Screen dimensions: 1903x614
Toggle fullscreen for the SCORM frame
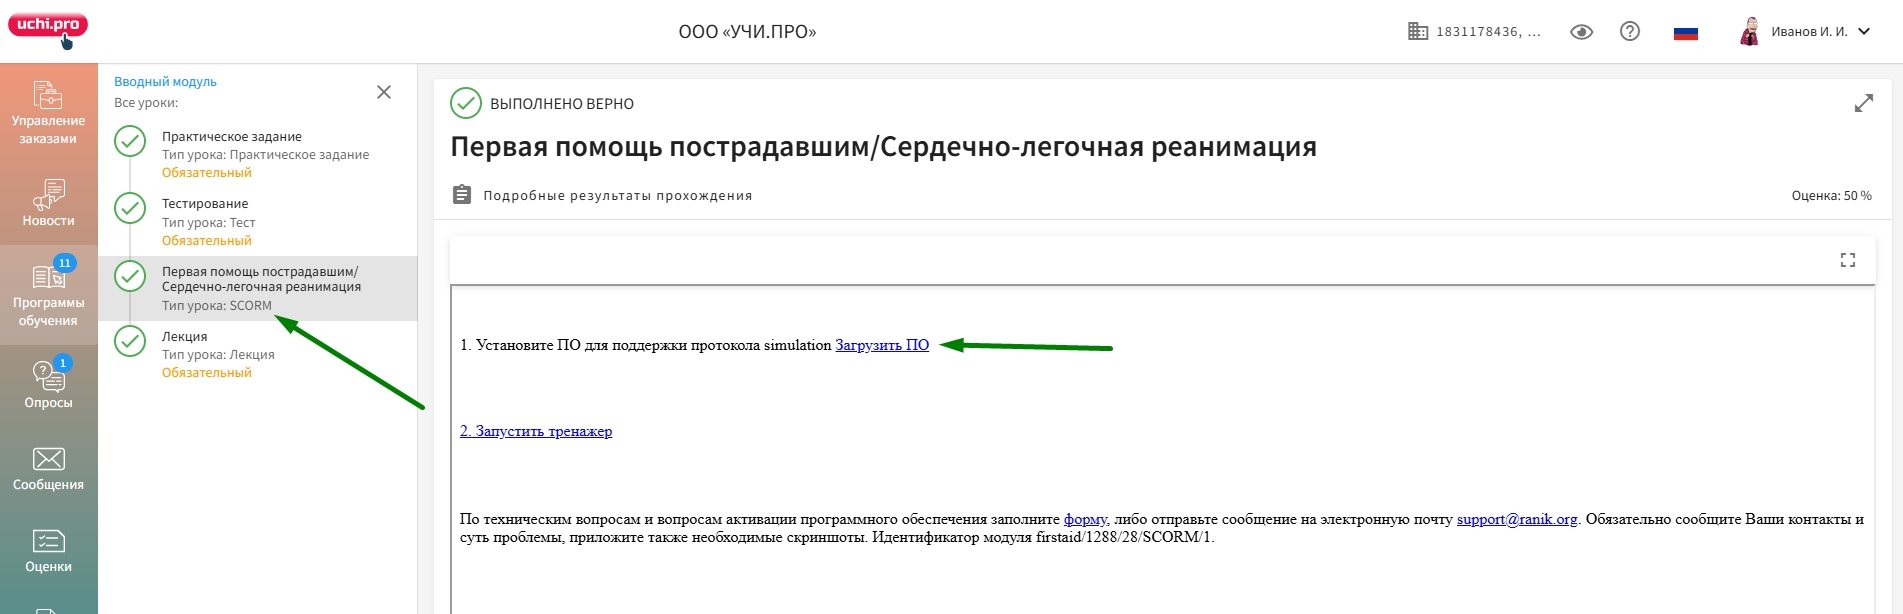click(1847, 260)
